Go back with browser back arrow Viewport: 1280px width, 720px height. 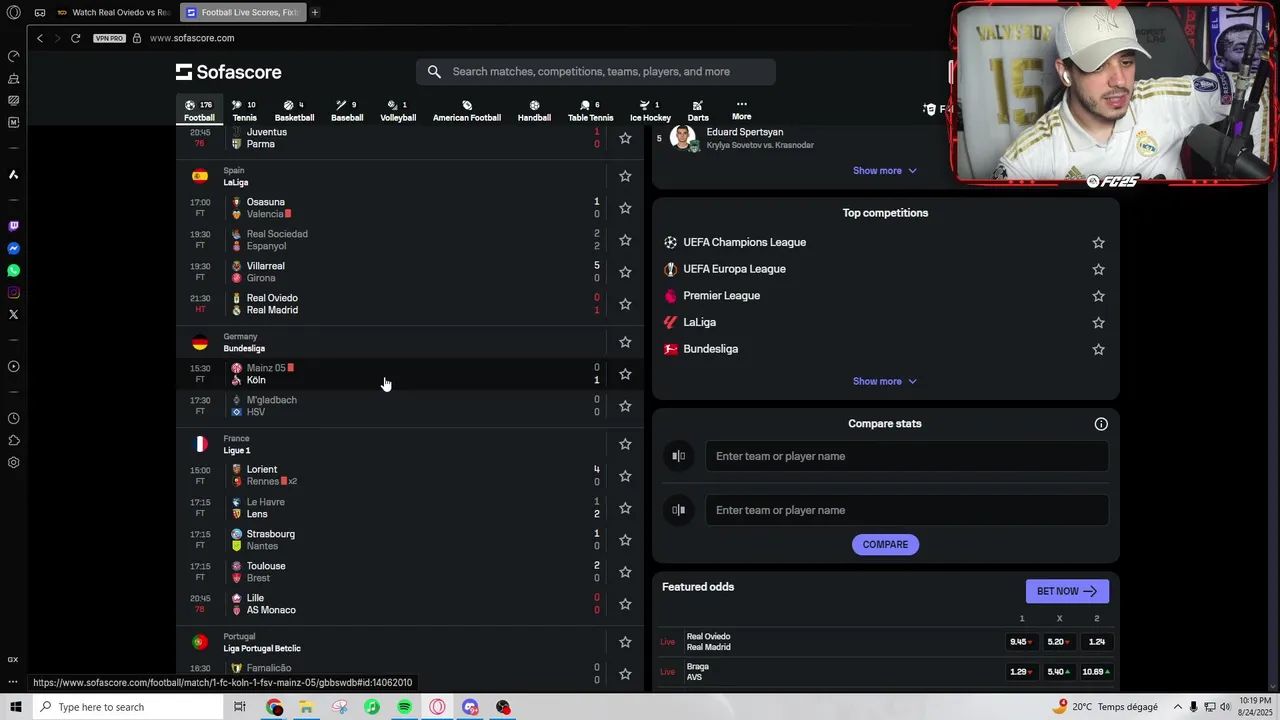tap(40, 38)
